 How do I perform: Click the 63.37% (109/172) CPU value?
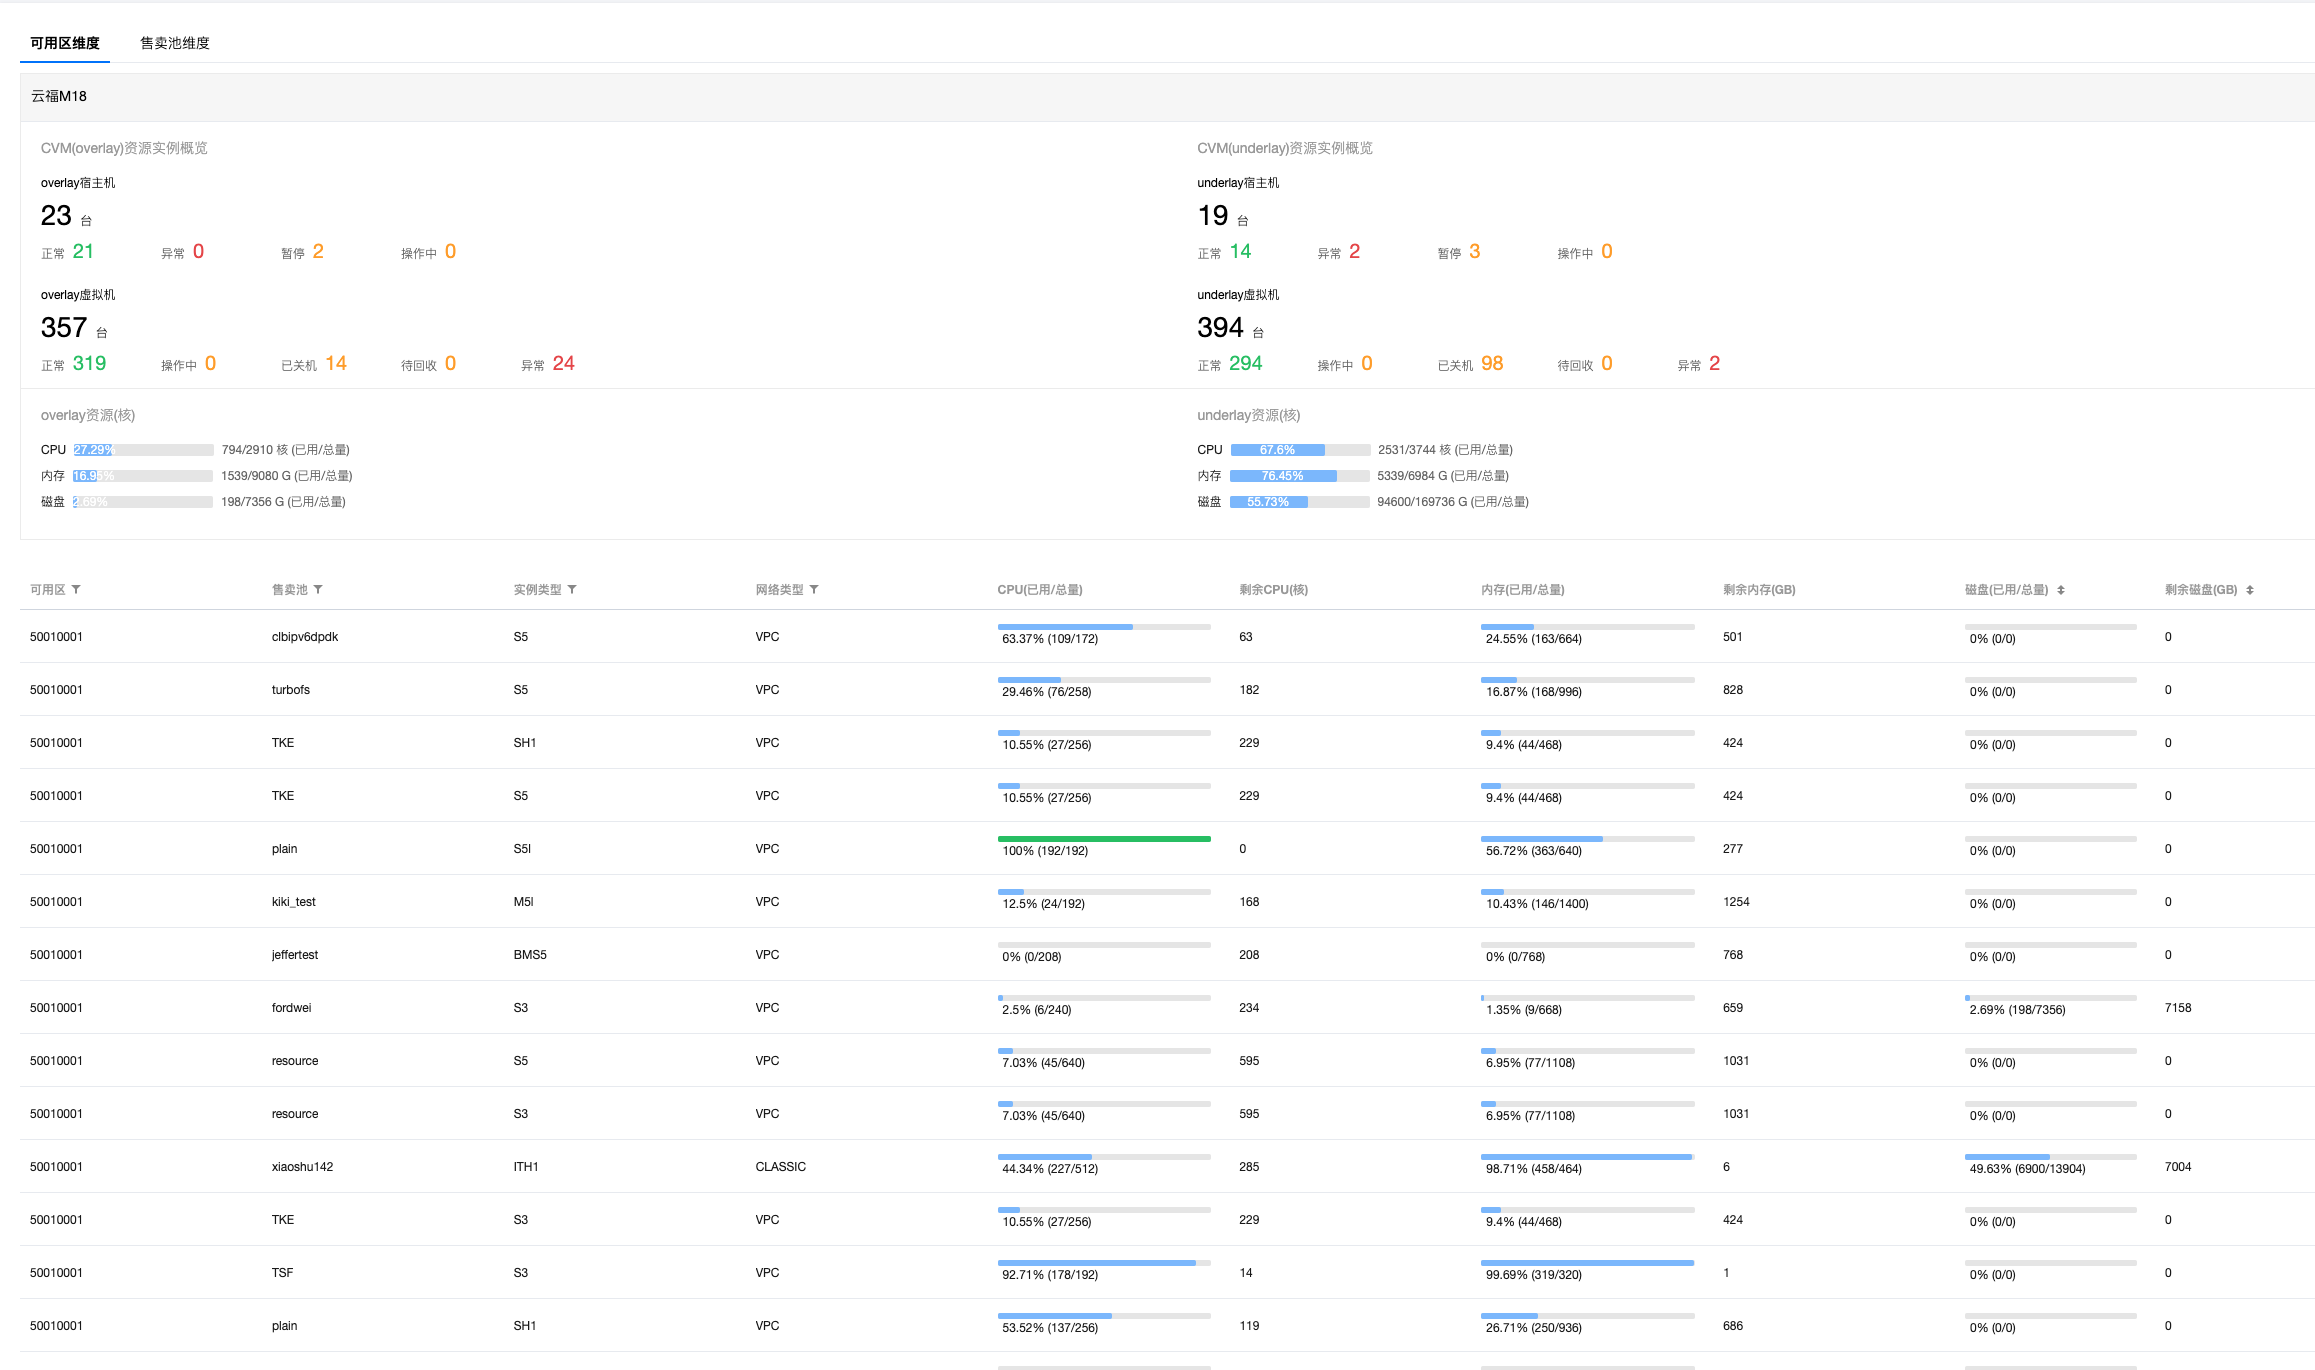(x=1050, y=639)
